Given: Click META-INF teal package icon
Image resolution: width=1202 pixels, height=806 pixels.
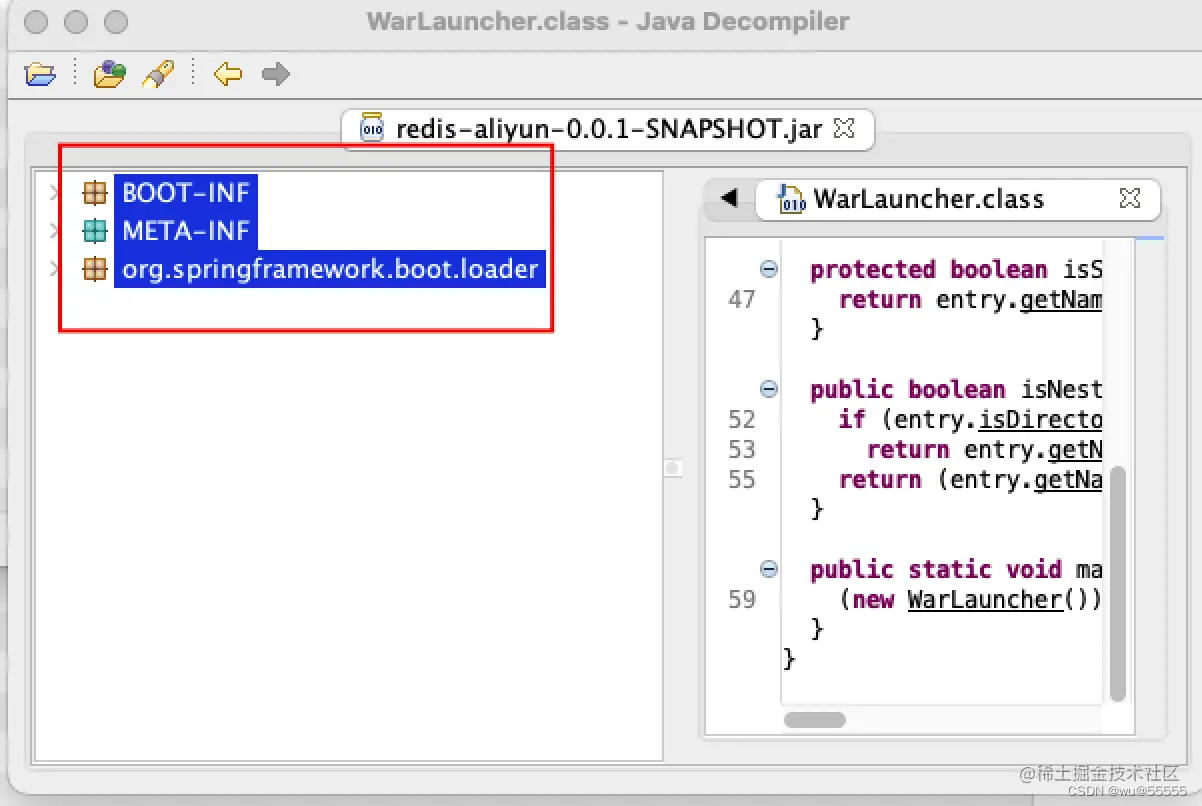Looking at the screenshot, I should tap(95, 231).
